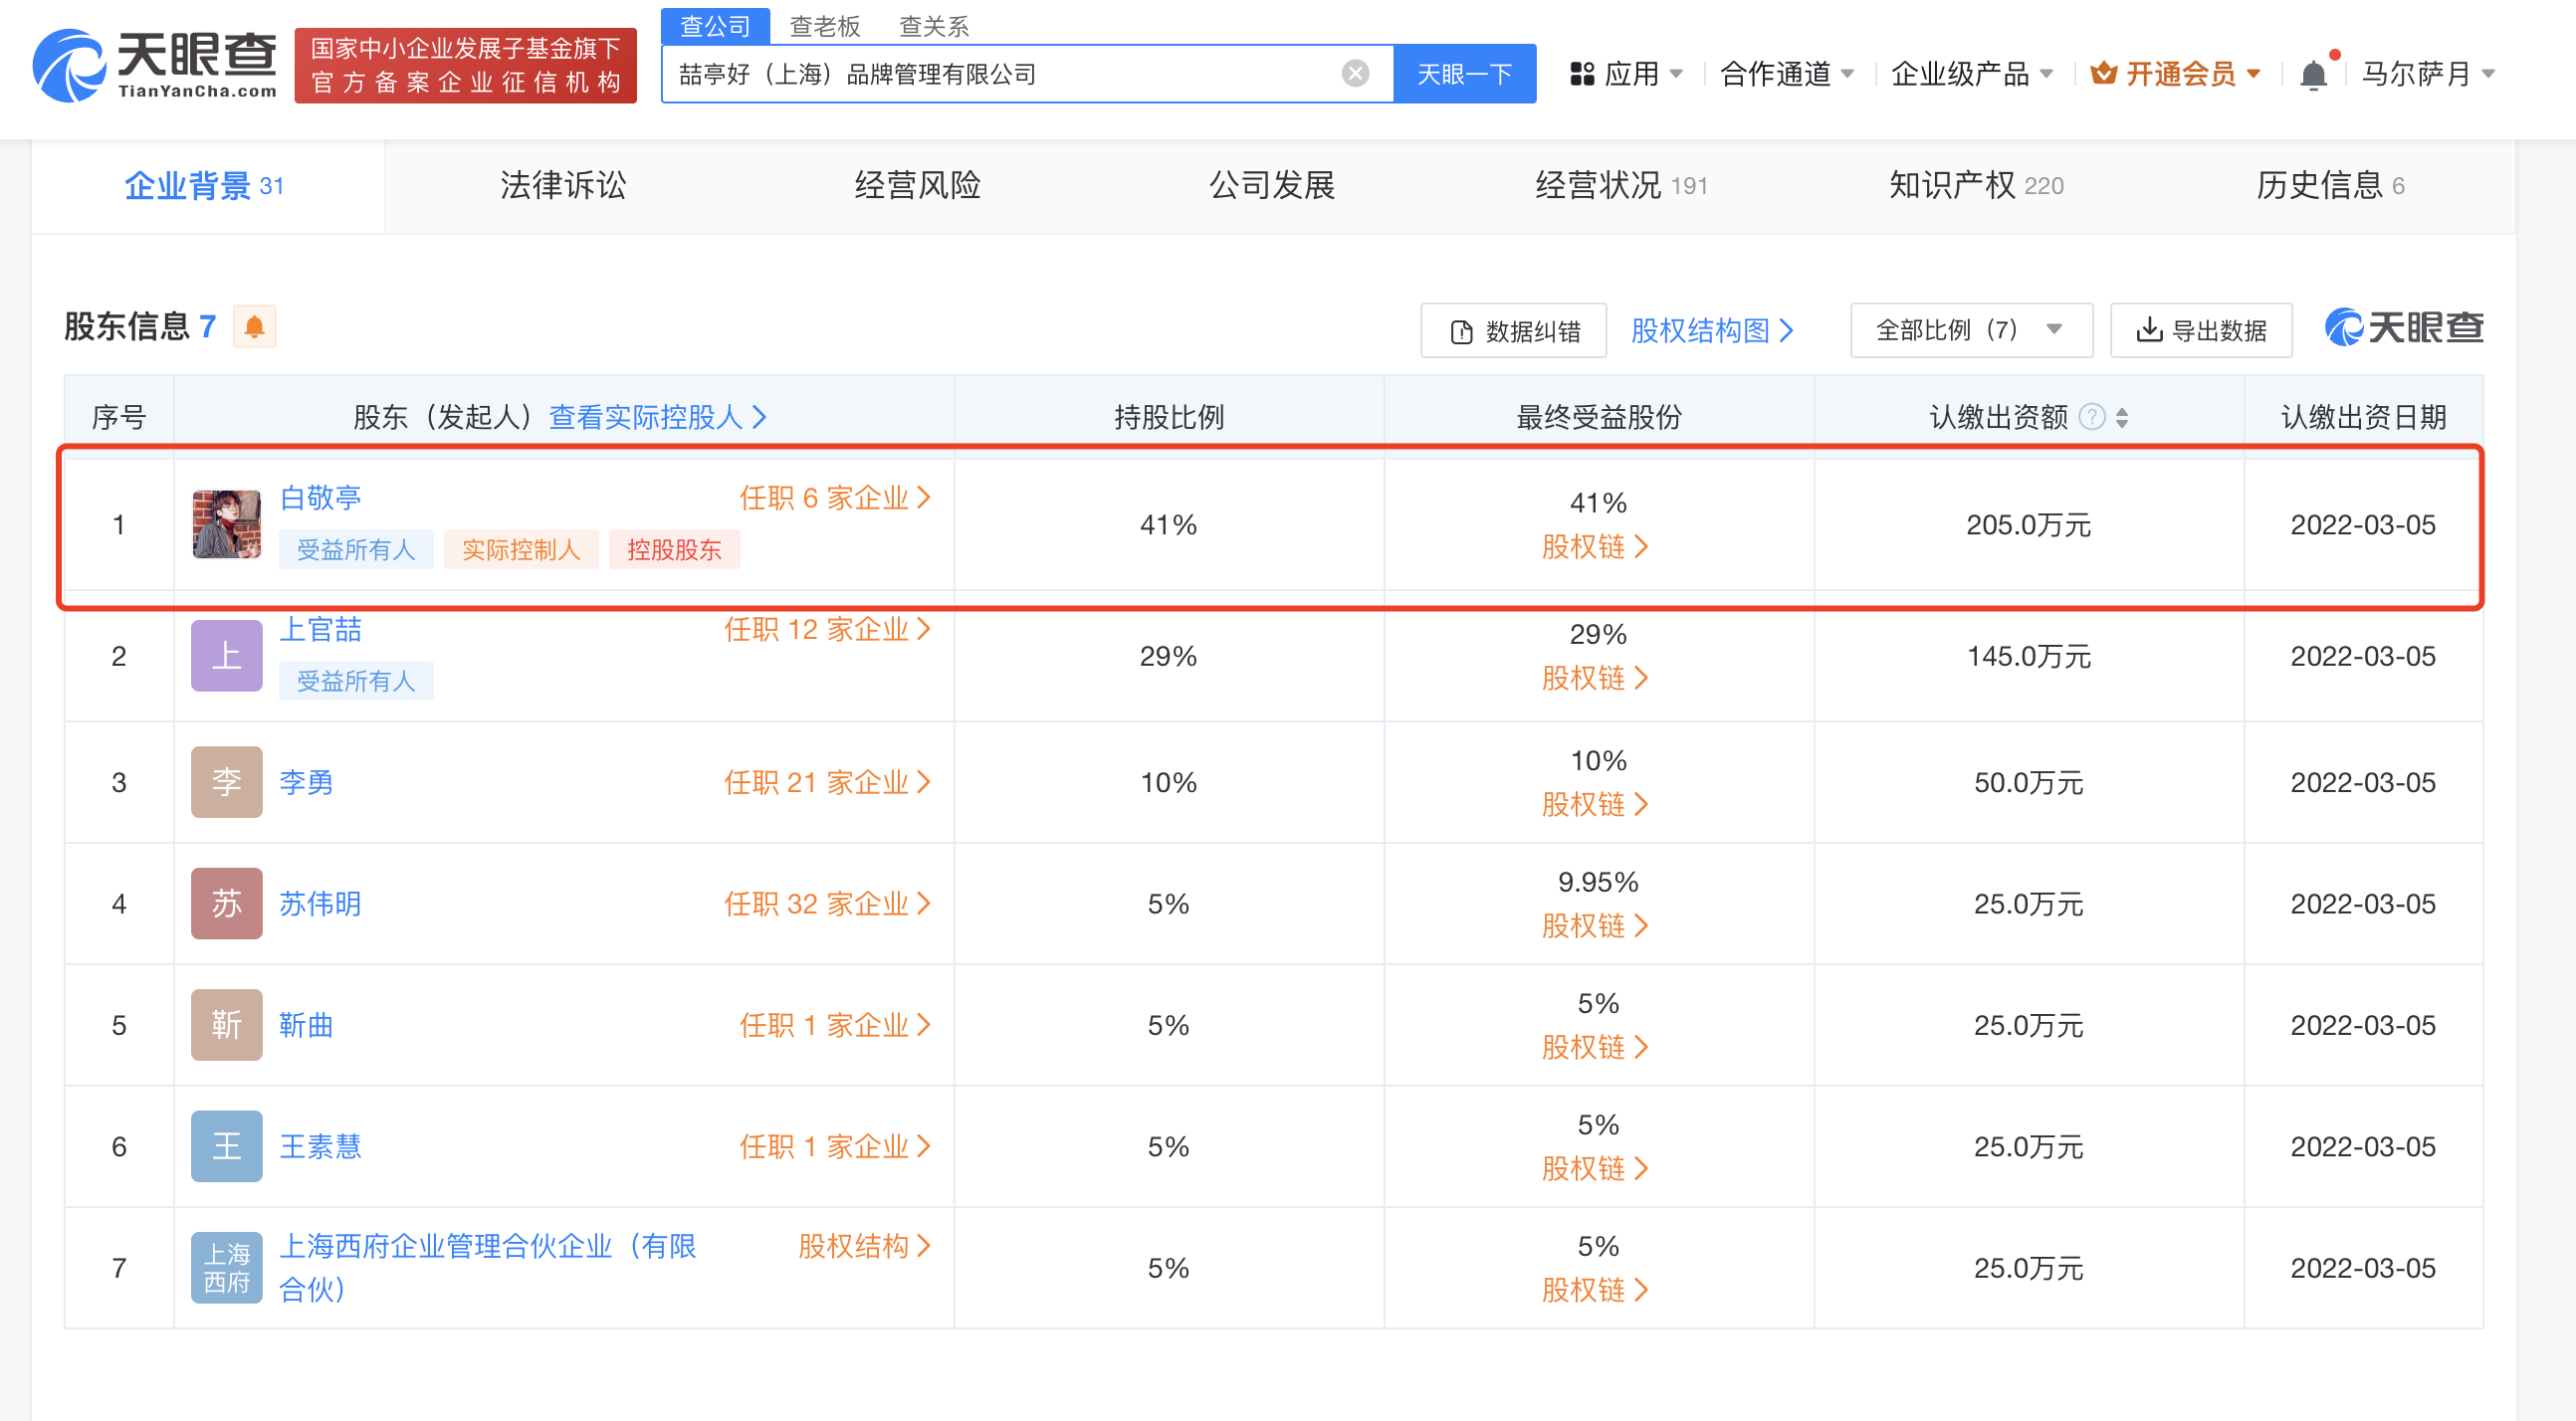Open shareholder 白敬亭's profile link

pyautogui.click(x=320, y=498)
